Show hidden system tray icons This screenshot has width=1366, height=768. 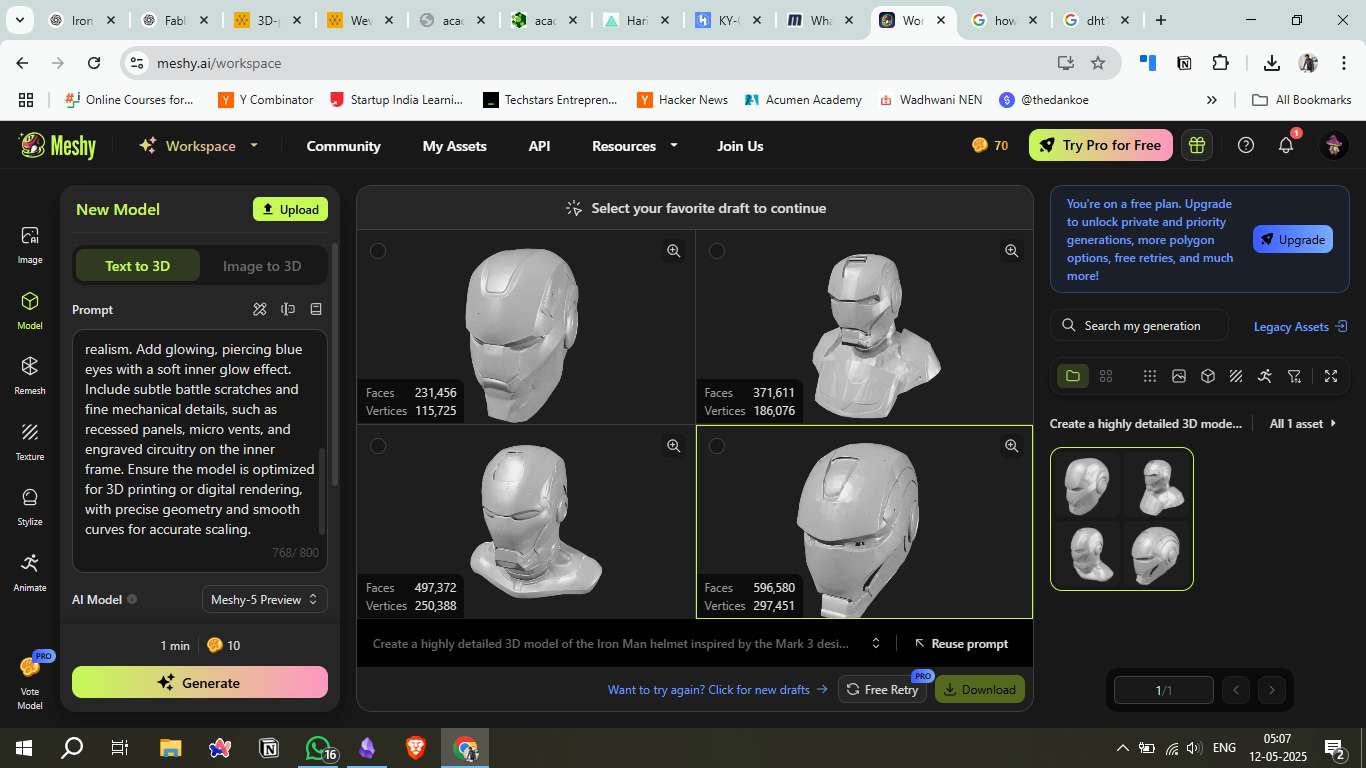(x=1122, y=748)
